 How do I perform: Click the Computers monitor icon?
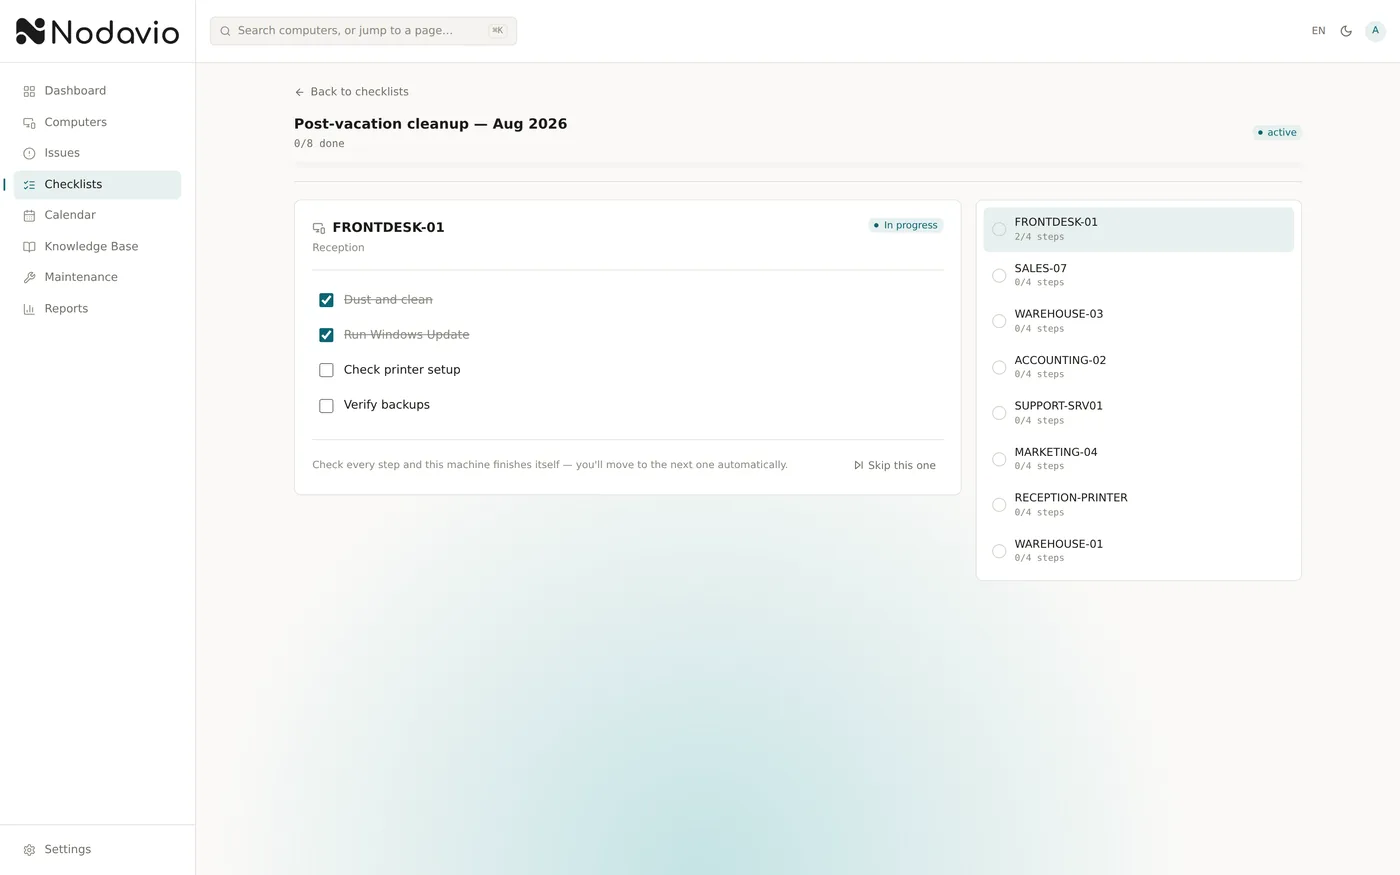29,122
